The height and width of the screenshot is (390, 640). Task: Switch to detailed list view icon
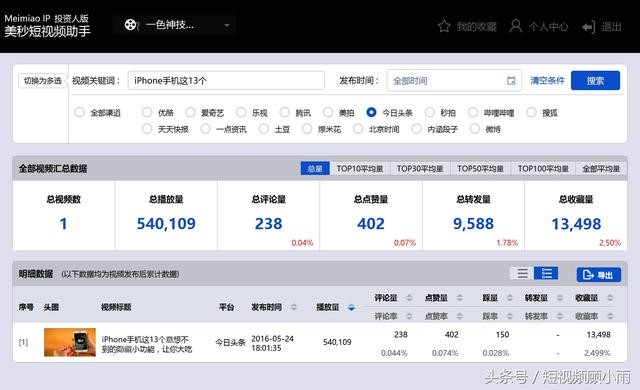(x=546, y=273)
